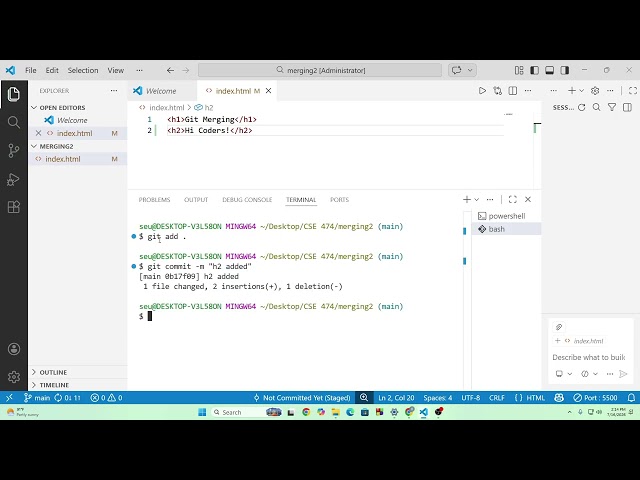Refresh the Sessions list
The height and width of the screenshot is (480, 640).
pyautogui.click(x=582, y=107)
